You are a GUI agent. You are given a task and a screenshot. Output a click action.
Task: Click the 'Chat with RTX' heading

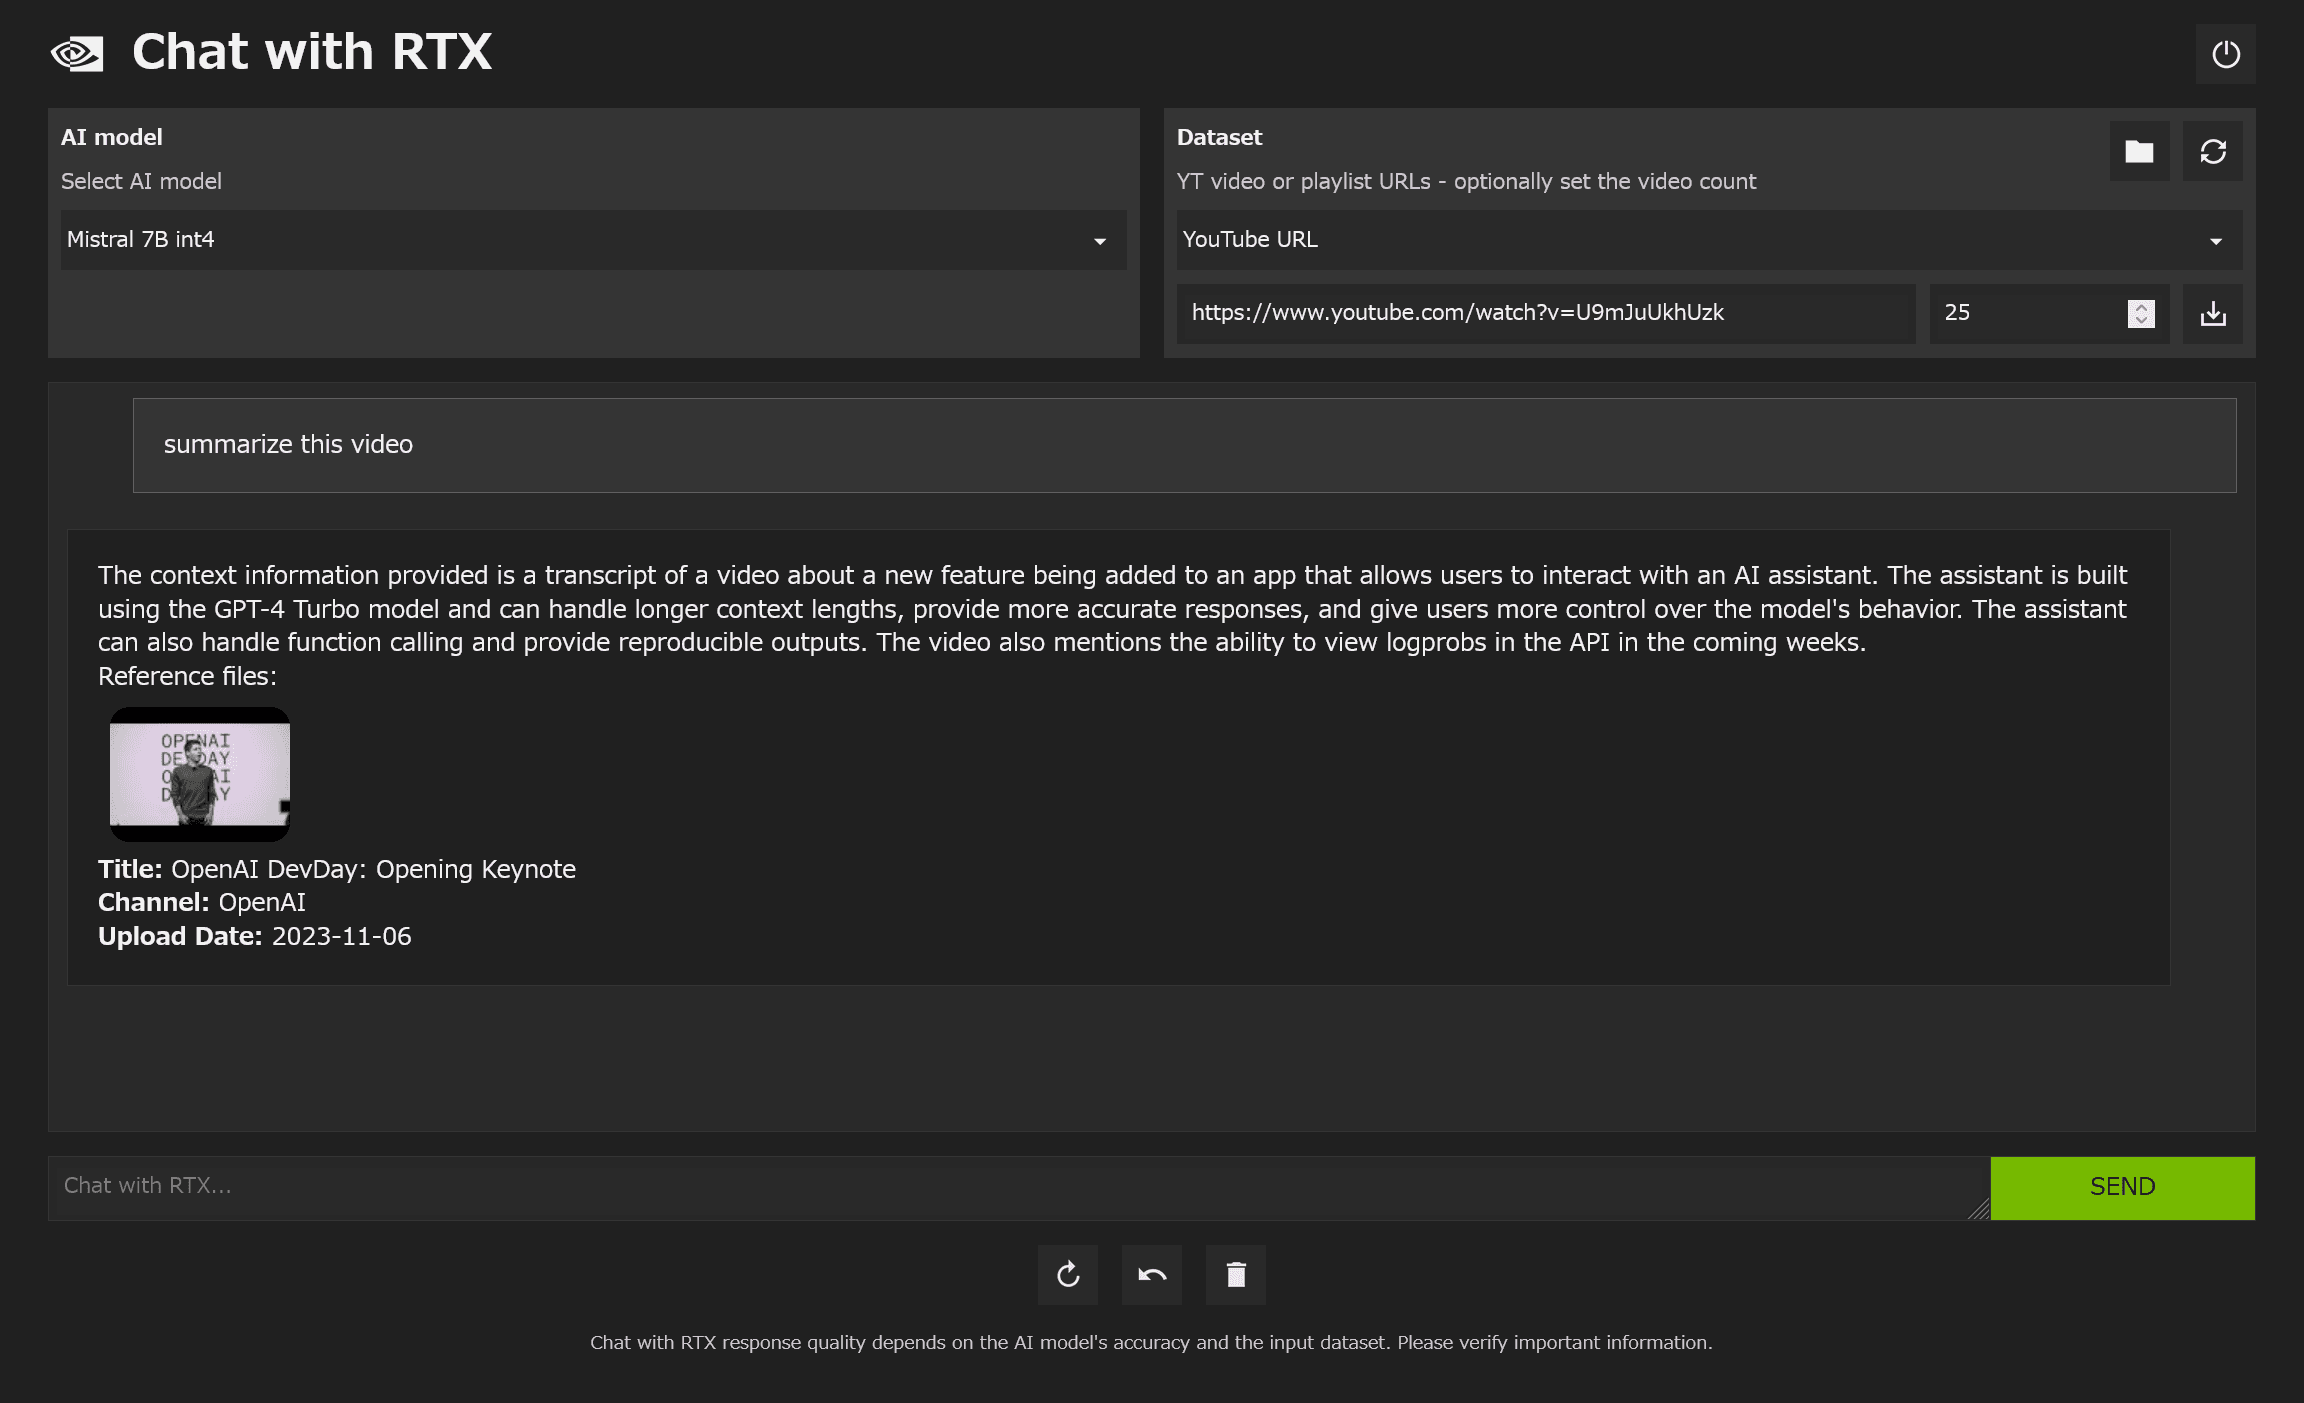point(312,52)
